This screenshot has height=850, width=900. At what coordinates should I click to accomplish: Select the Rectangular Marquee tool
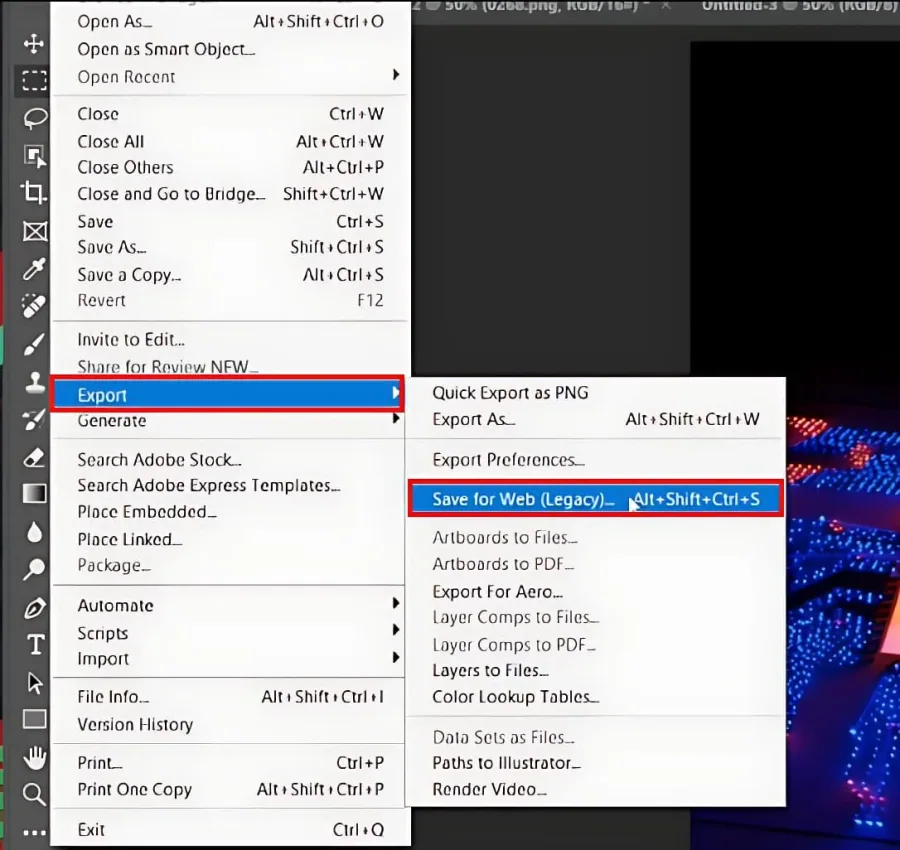point(34,80)
